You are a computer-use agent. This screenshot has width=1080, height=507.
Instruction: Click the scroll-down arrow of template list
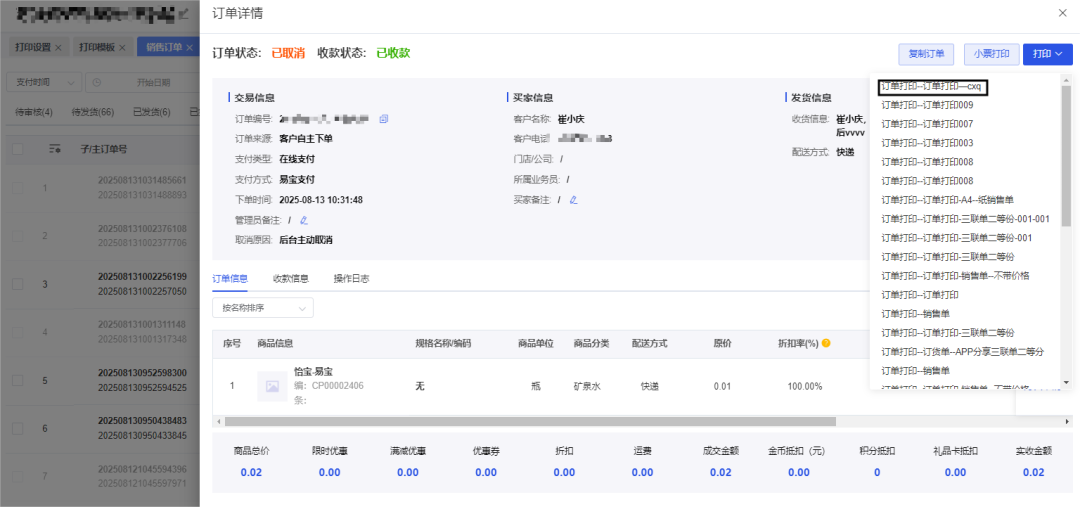(x=1066, y=382)
